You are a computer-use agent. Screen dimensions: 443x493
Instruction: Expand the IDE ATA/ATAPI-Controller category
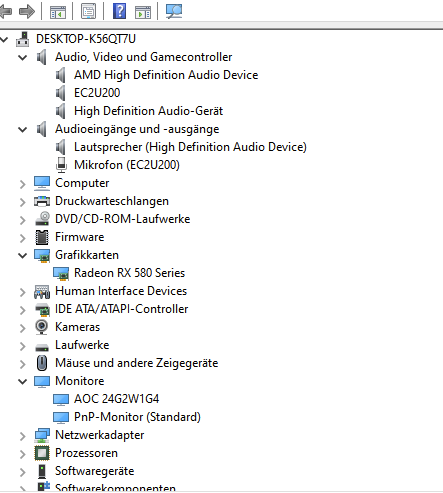tap(23, 310)
